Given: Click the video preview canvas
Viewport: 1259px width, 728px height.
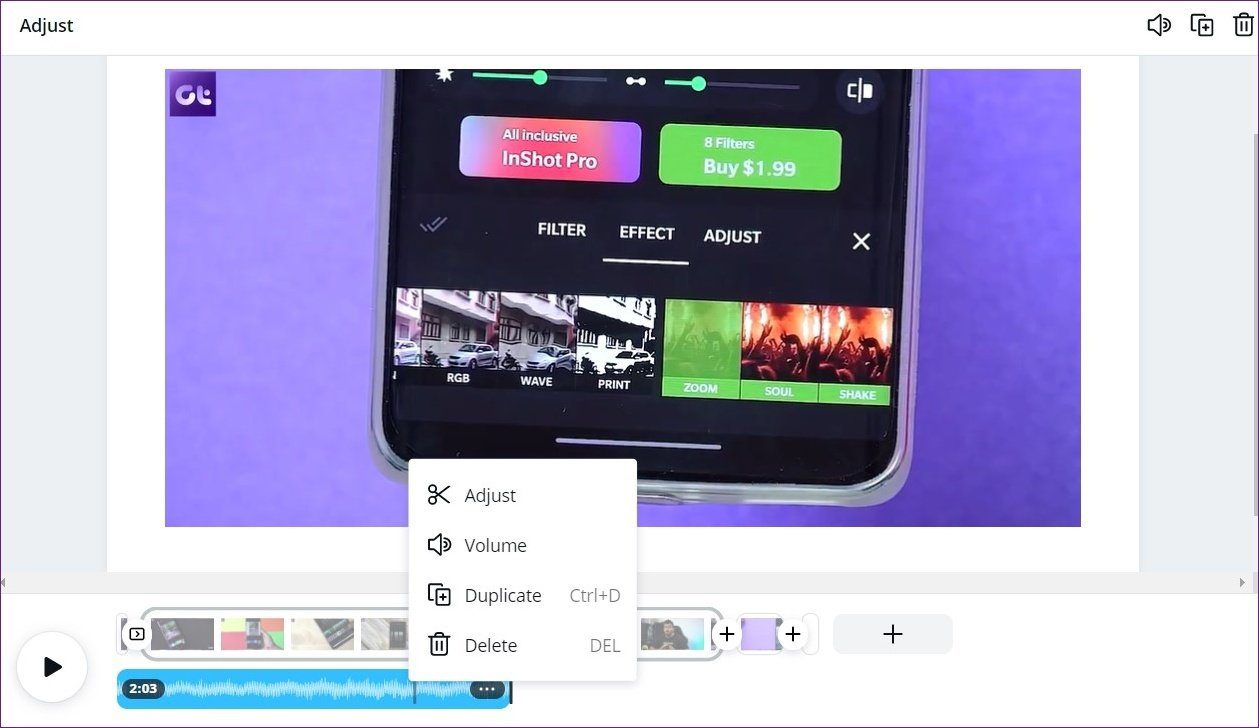Looking at the screenshot, I should [x=623, y=298].
